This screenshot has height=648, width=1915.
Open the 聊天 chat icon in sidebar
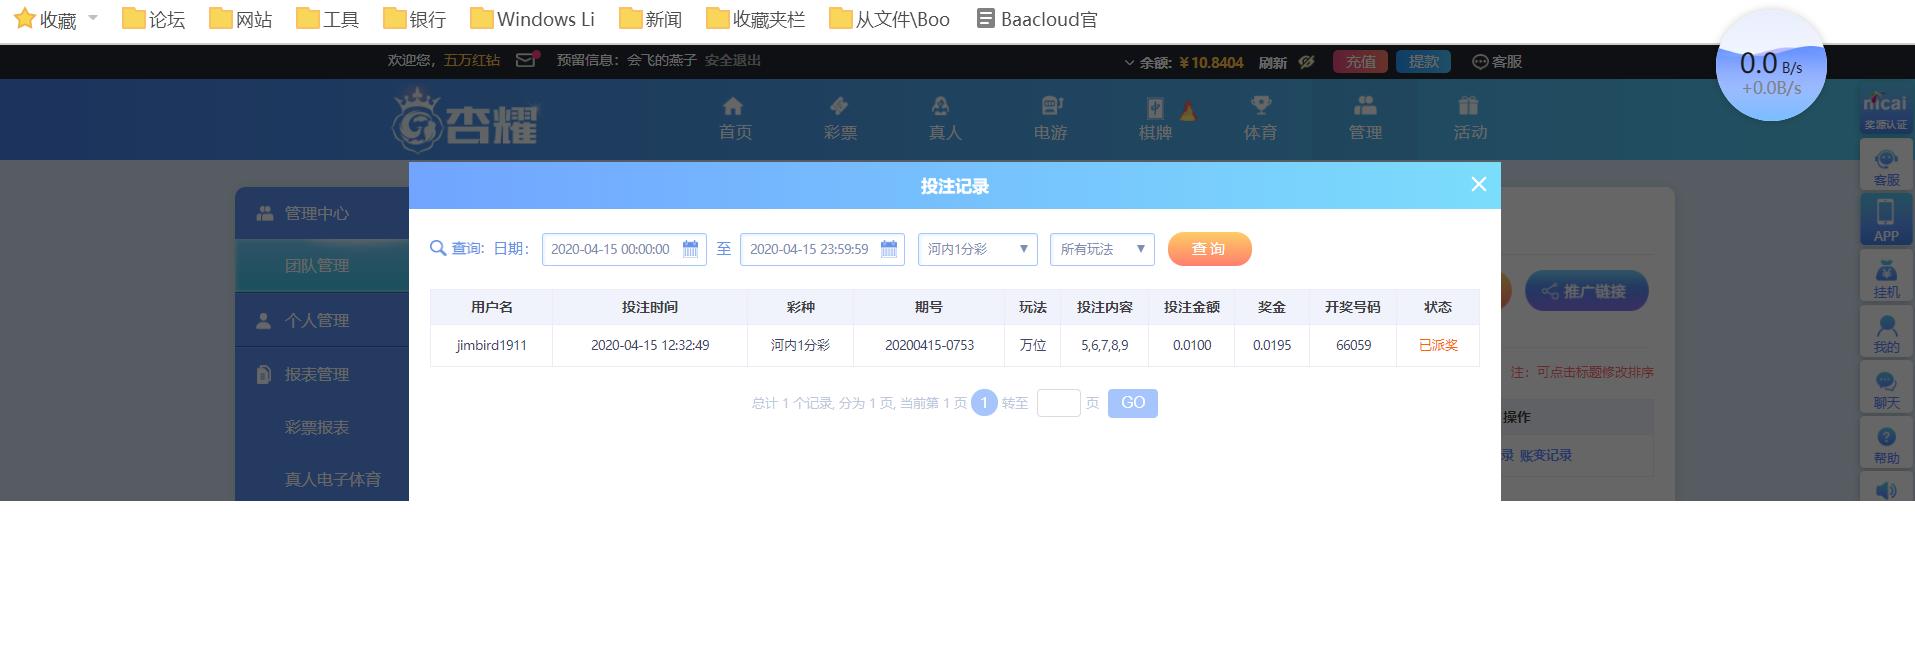1886,389
